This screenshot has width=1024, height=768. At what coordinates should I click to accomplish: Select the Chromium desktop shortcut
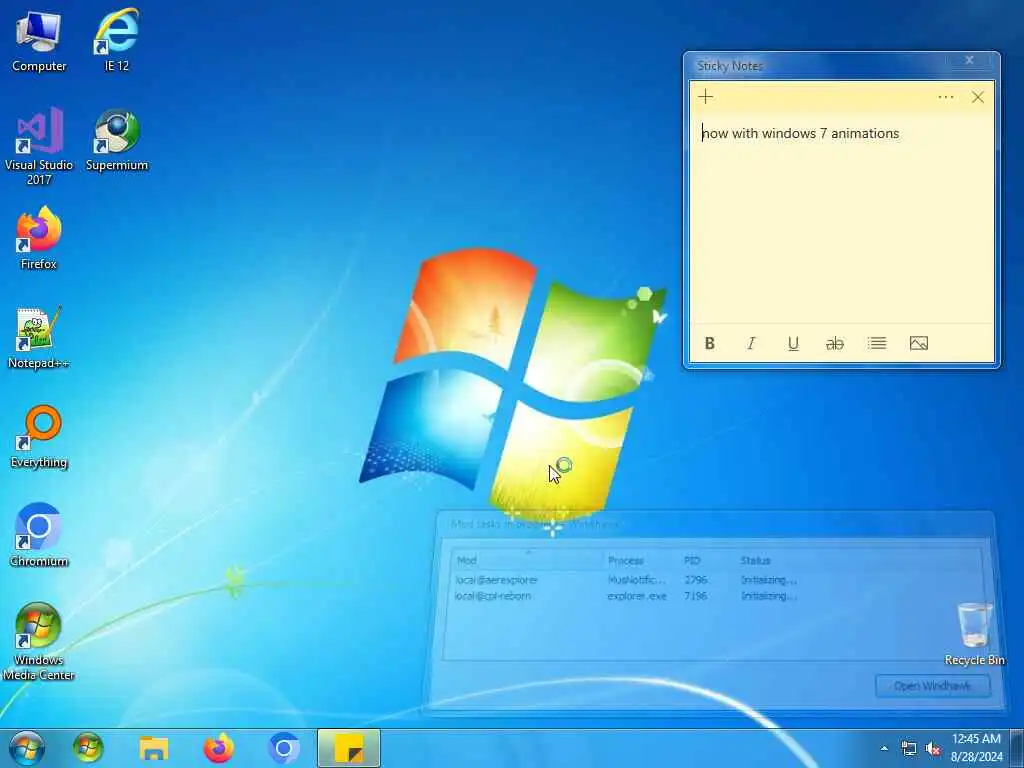coord(39,536)
